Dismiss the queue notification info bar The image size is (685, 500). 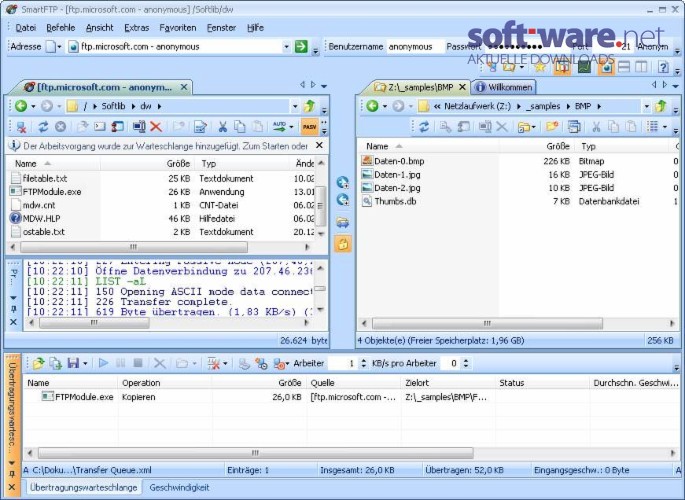319,145
